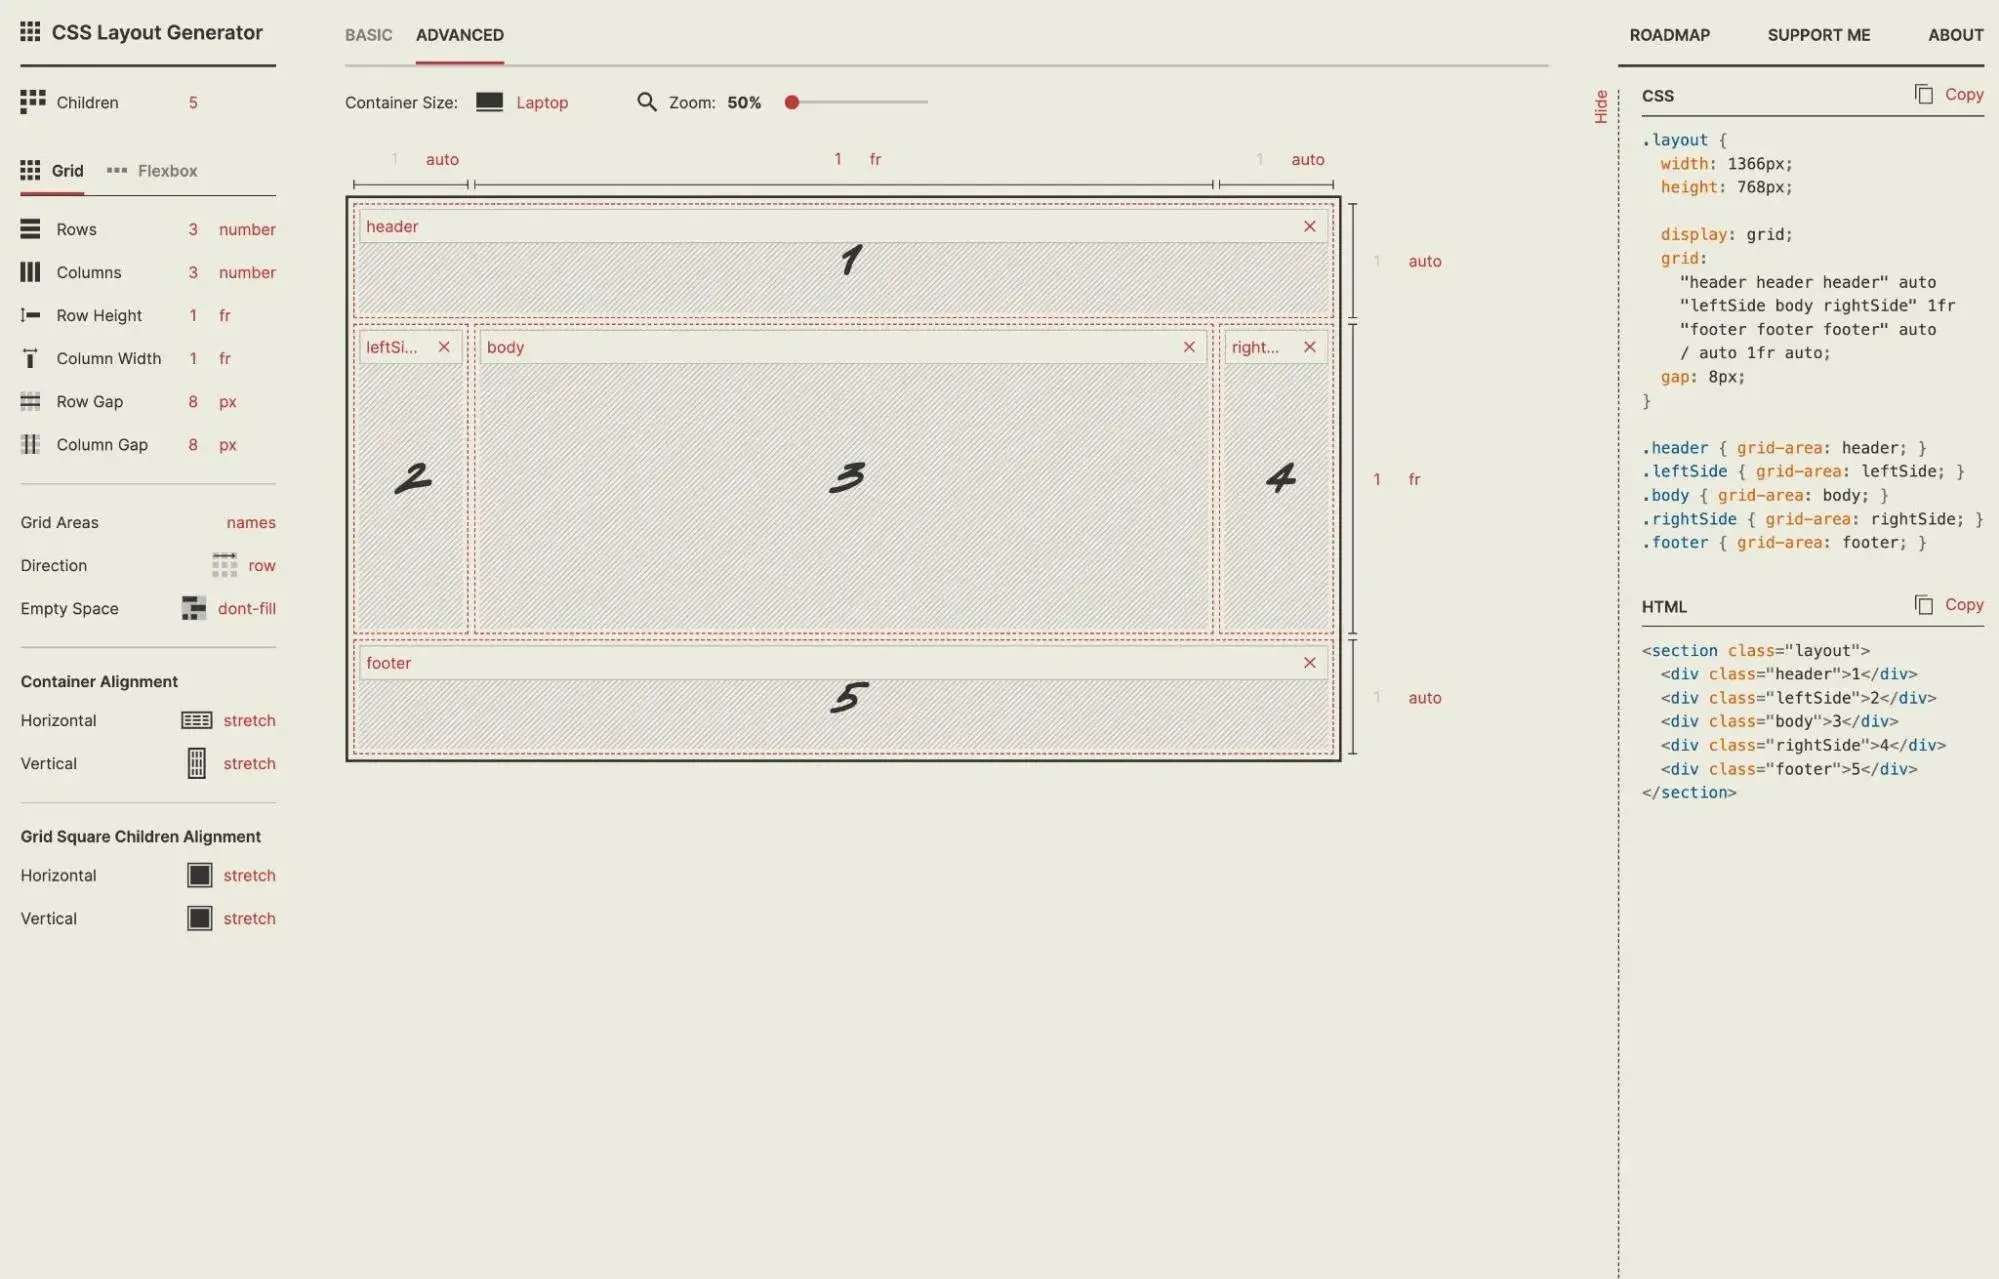Click Grid Square Children Horizontal stretch icon

pyautogui.click(x=199, y=875)
